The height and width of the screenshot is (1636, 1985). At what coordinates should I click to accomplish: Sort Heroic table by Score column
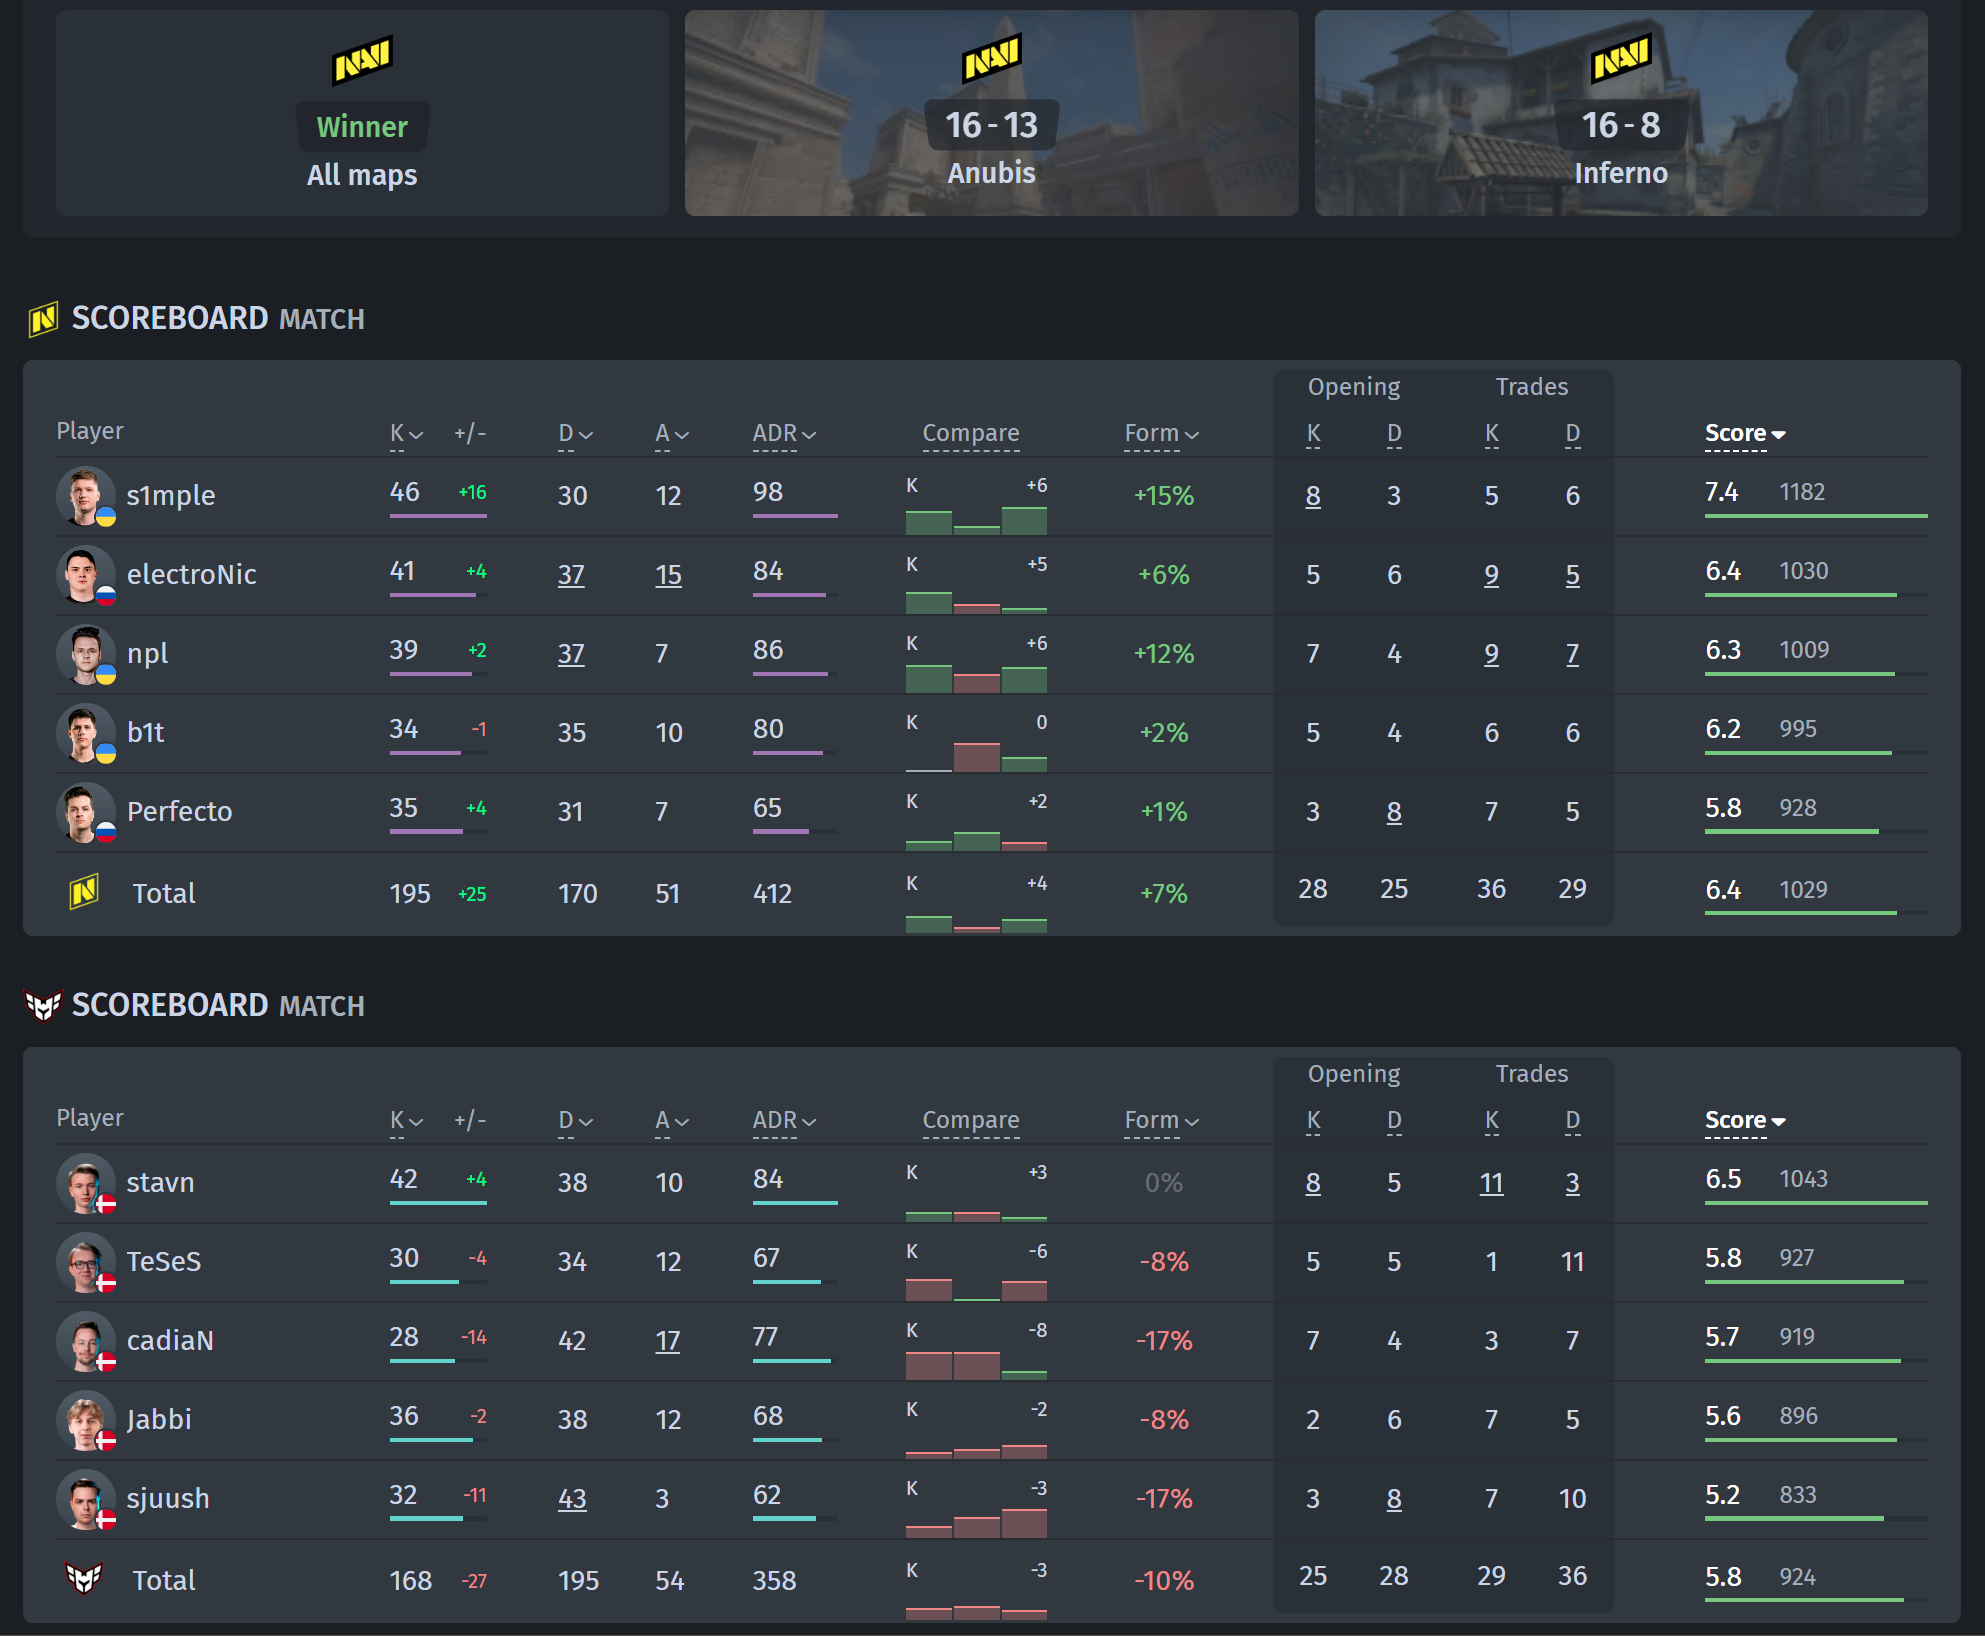click(x=1745, y=1121)
